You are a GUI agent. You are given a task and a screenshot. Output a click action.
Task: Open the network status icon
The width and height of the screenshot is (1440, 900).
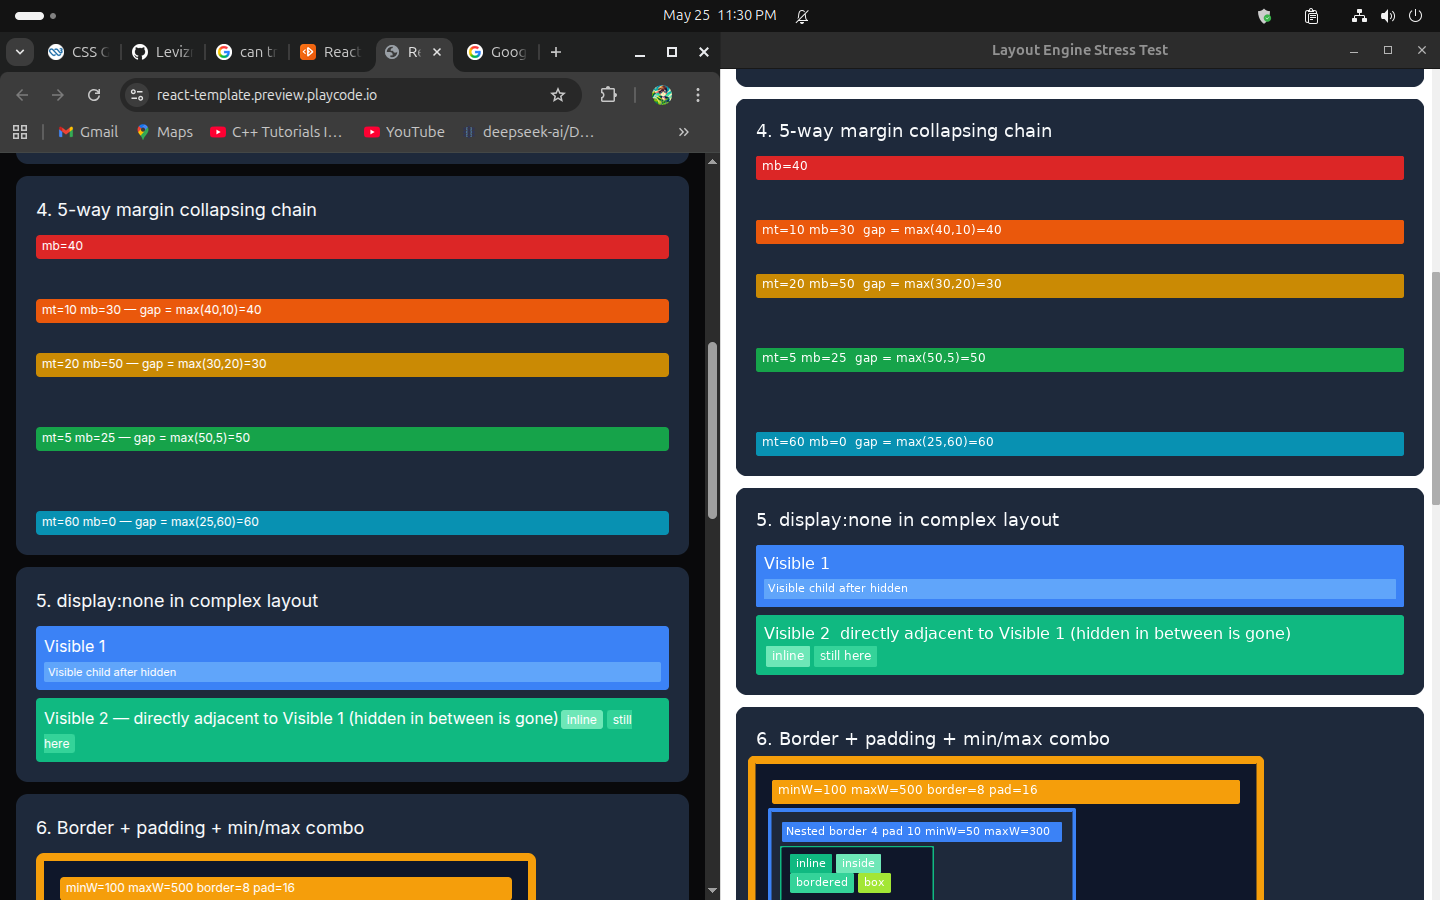tap(1359, 16)
